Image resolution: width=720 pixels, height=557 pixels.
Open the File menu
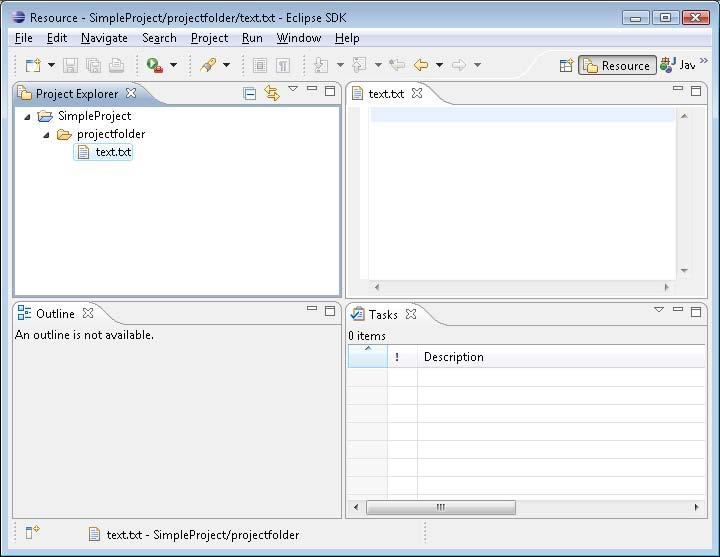click(x=23, y=38)
